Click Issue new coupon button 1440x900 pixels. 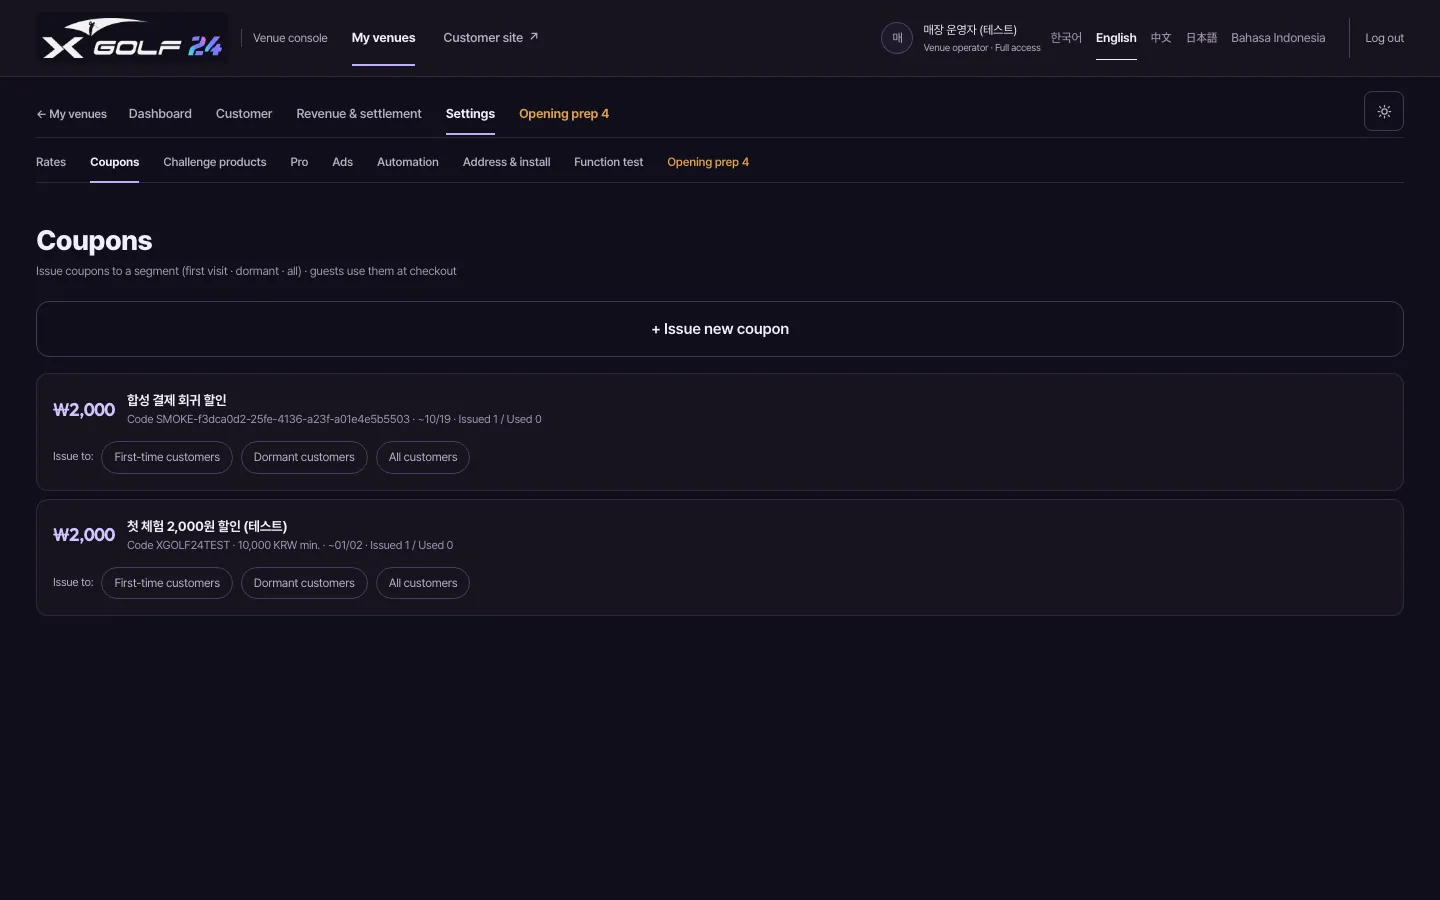pyautogui.click(x=720, y=329)
